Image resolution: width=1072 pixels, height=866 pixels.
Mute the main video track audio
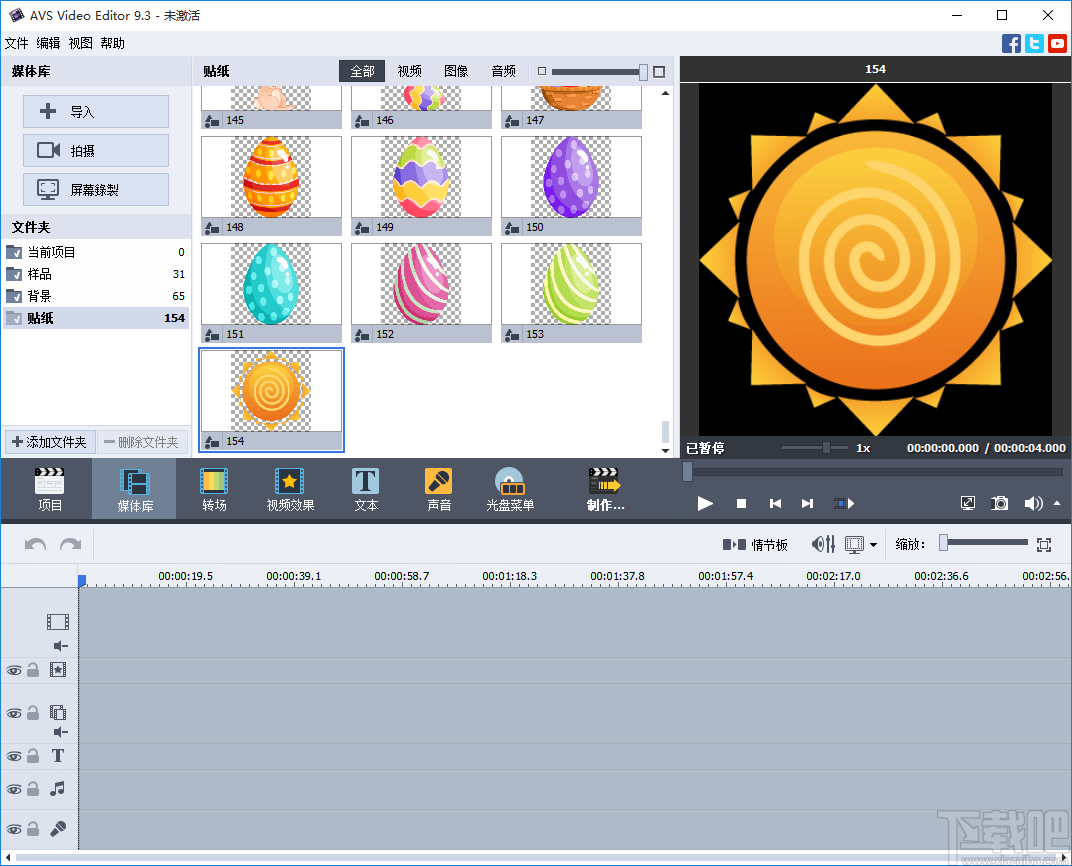pos(61,646)
